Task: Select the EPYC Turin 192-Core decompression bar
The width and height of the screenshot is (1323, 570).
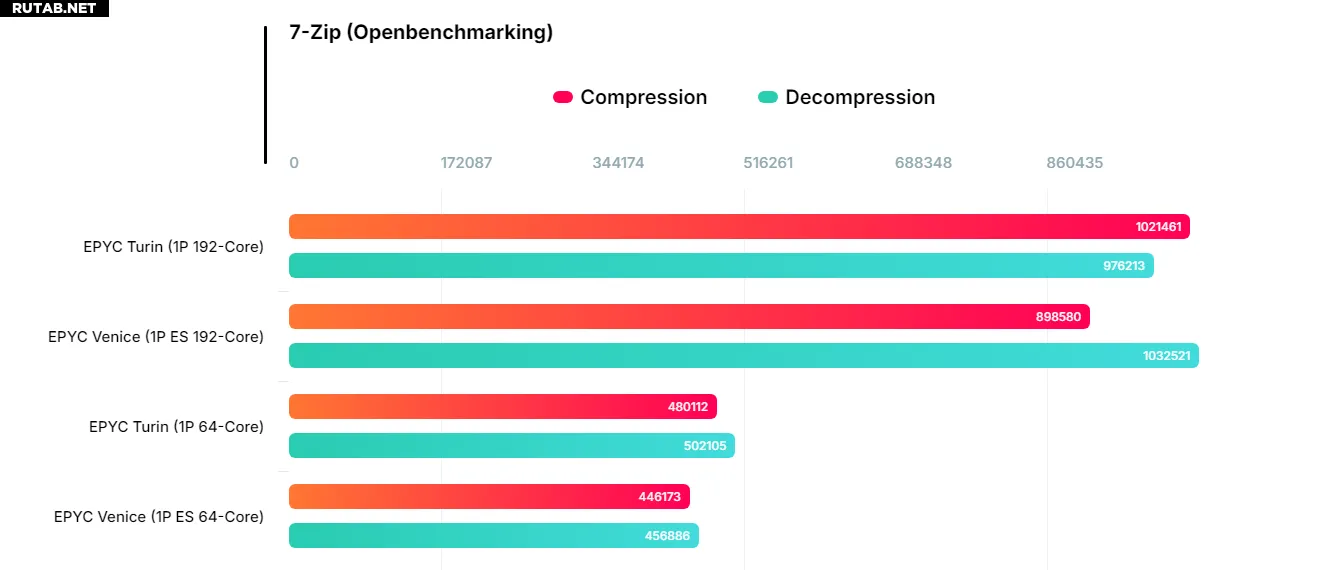Action: coord(721,266)
